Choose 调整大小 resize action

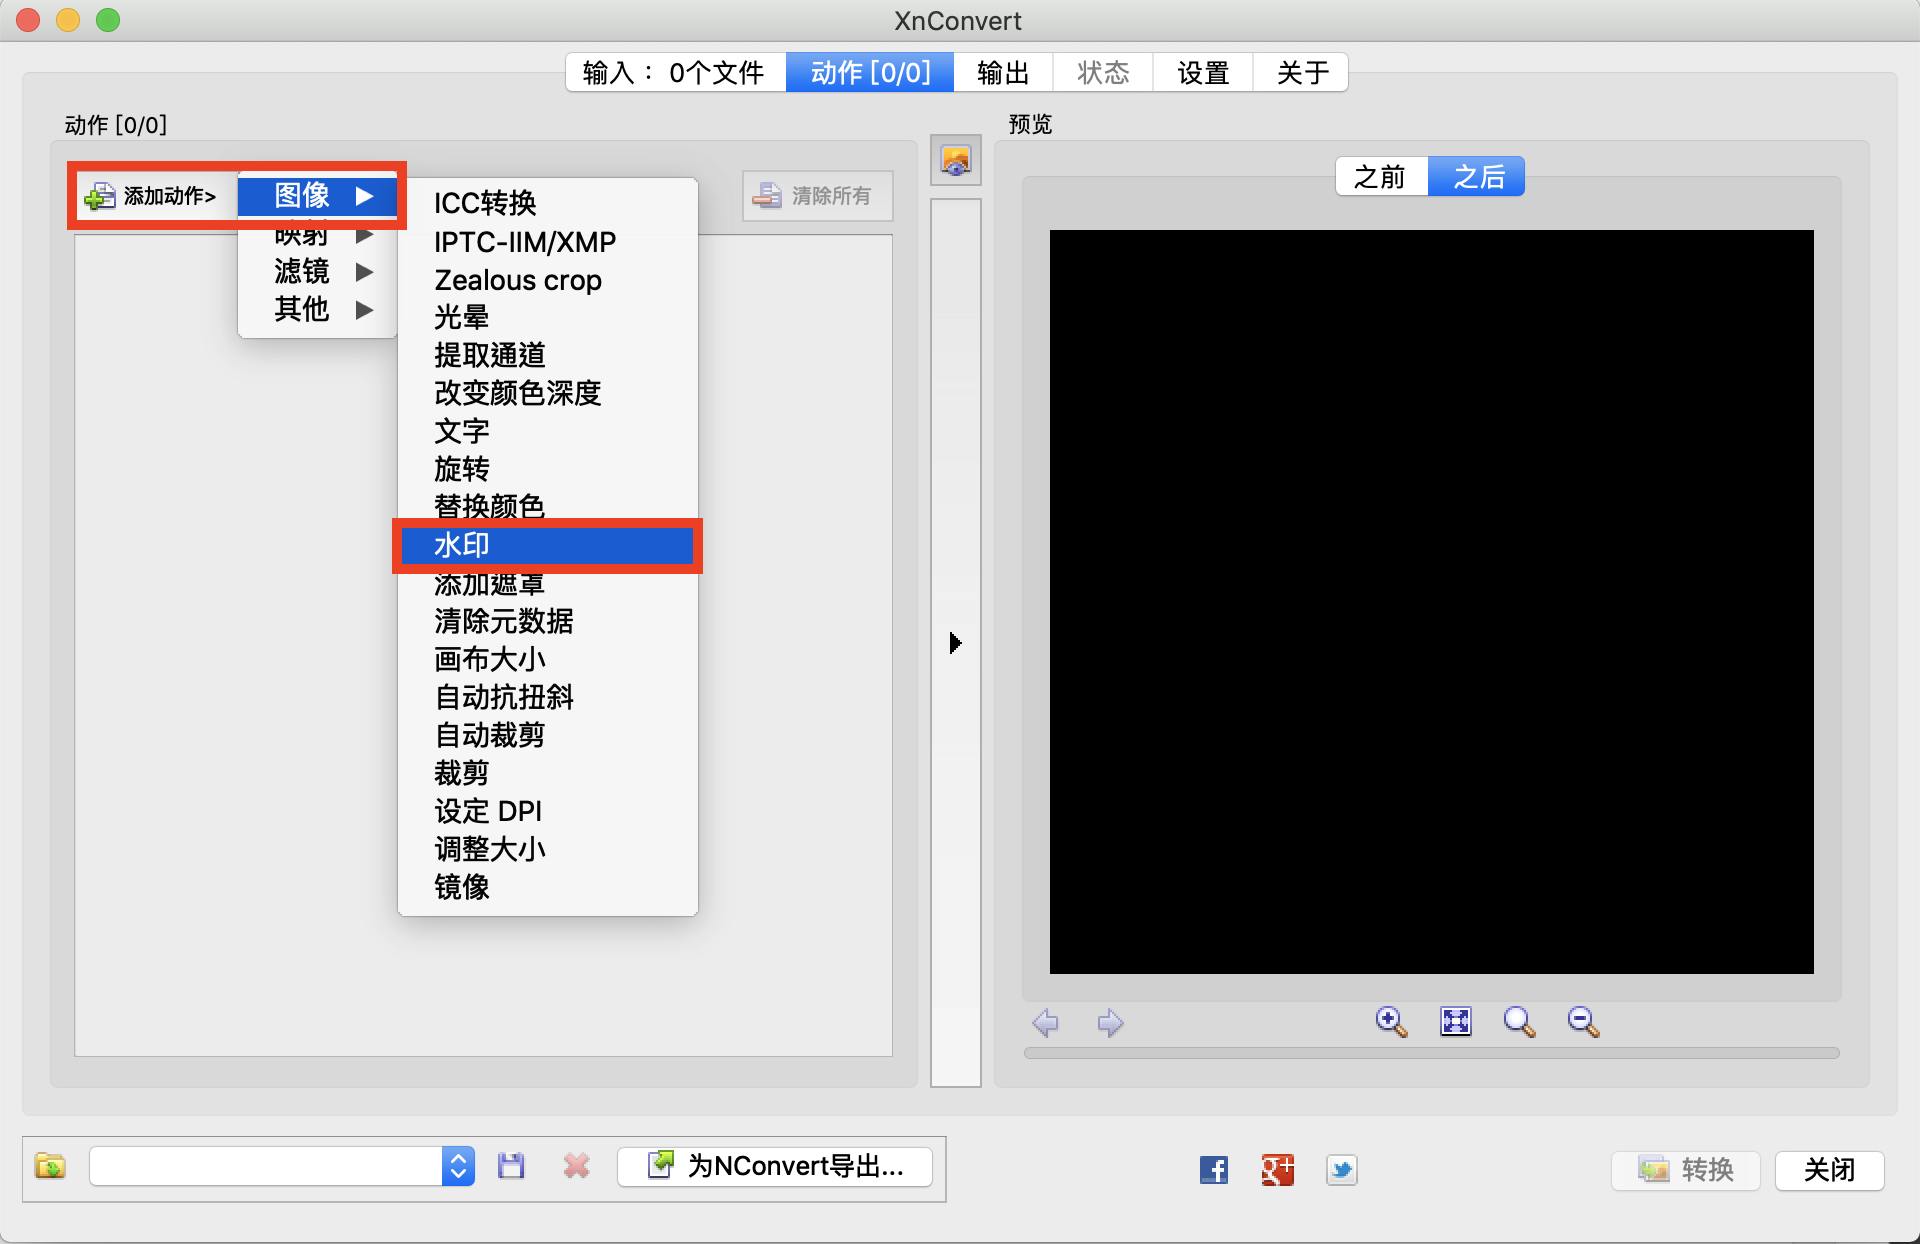click(547, 849)
